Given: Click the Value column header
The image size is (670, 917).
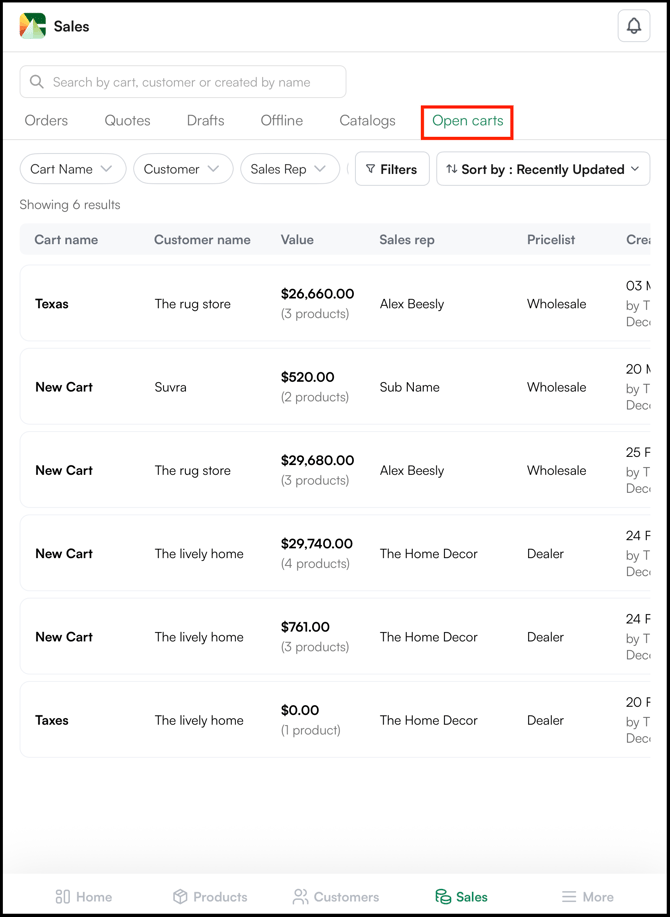Looking at the screenshot, I should [x=297, y=240].
